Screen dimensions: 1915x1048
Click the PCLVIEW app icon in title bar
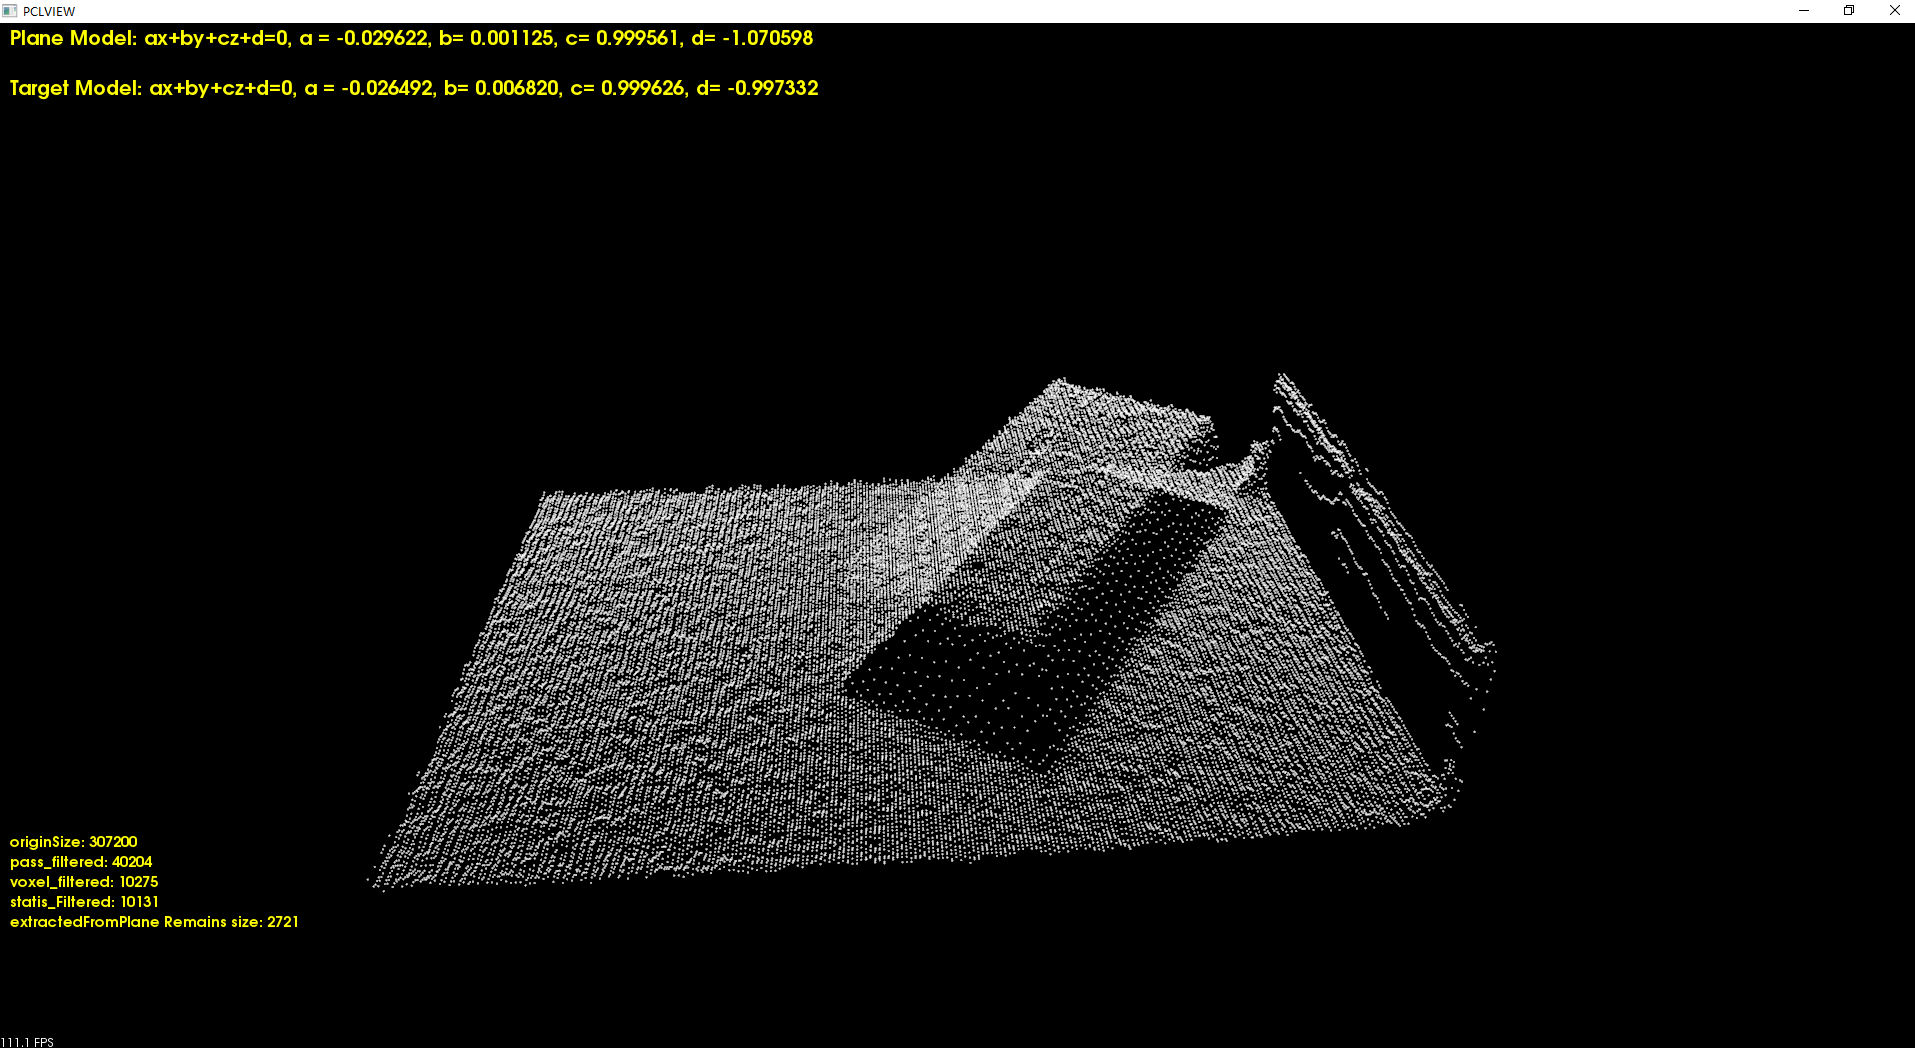(10, 11)
